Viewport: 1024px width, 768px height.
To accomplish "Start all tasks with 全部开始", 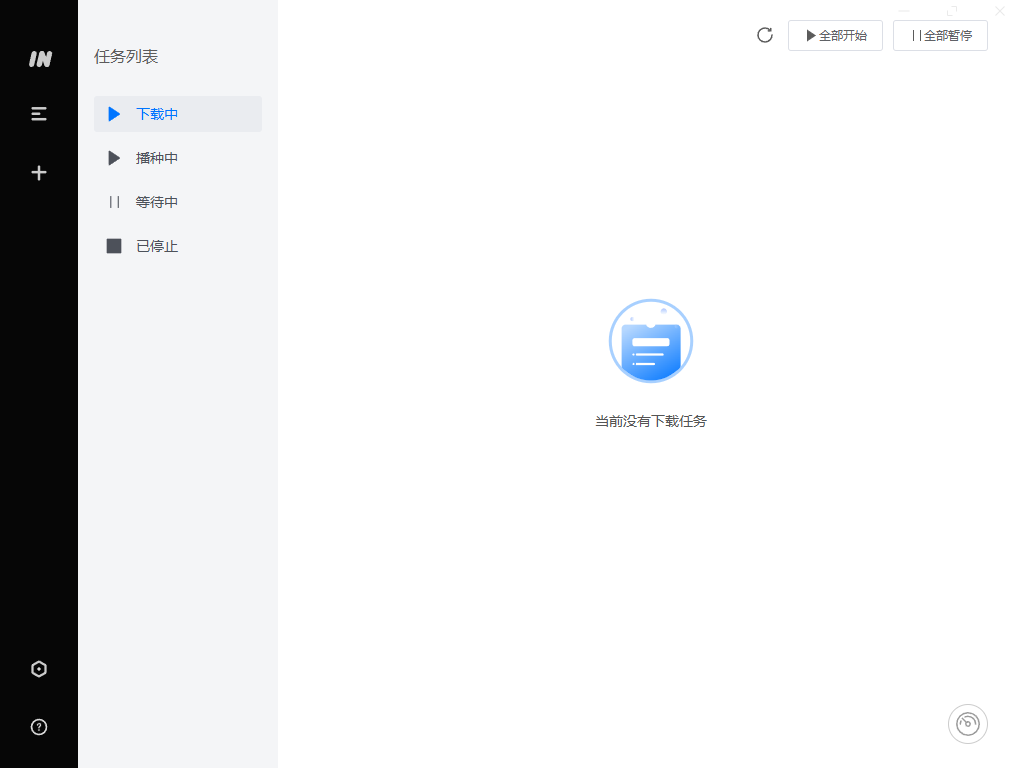I will click(835, 34).
